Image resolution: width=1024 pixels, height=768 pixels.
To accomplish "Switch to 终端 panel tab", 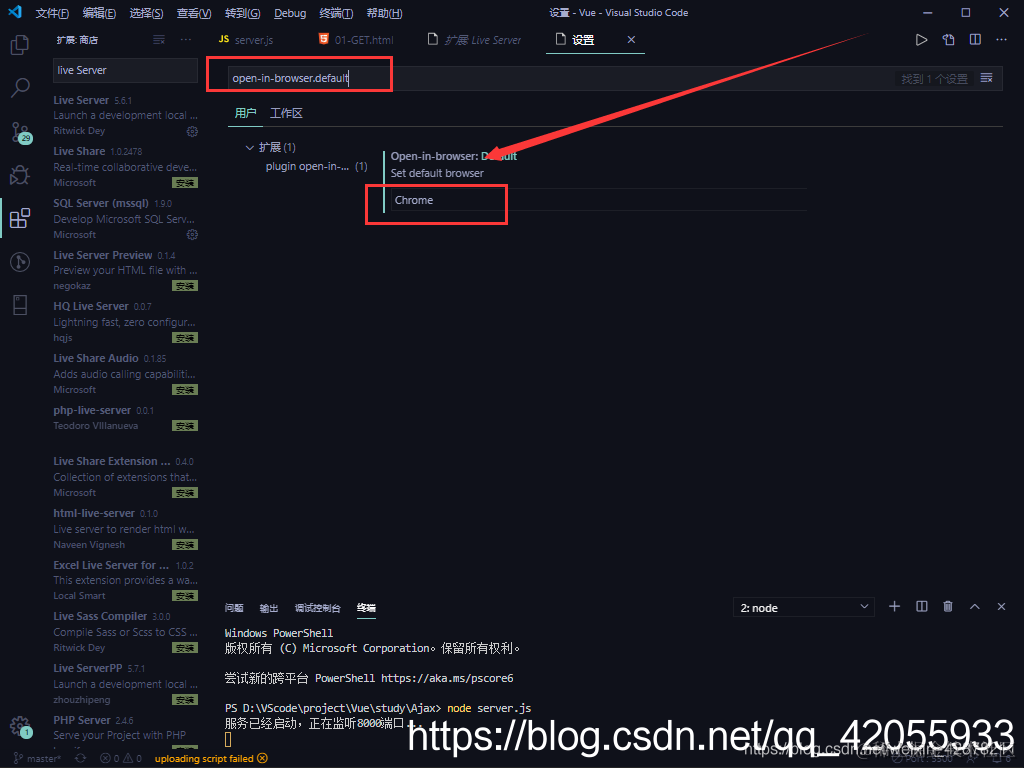I will tap(366, 608).
